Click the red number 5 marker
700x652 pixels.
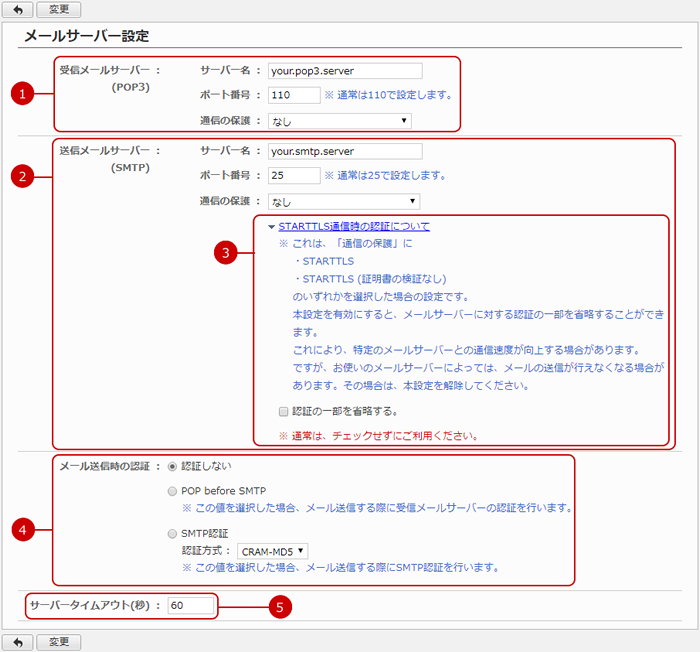click(x=283, y=606)
